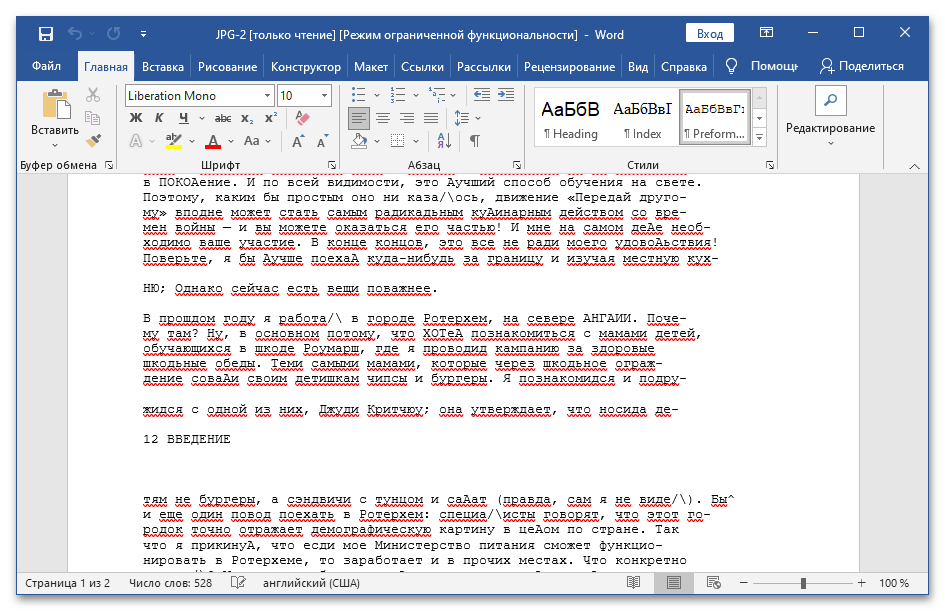
Task: Apply the yellow text highlight color
Action: 174,142
